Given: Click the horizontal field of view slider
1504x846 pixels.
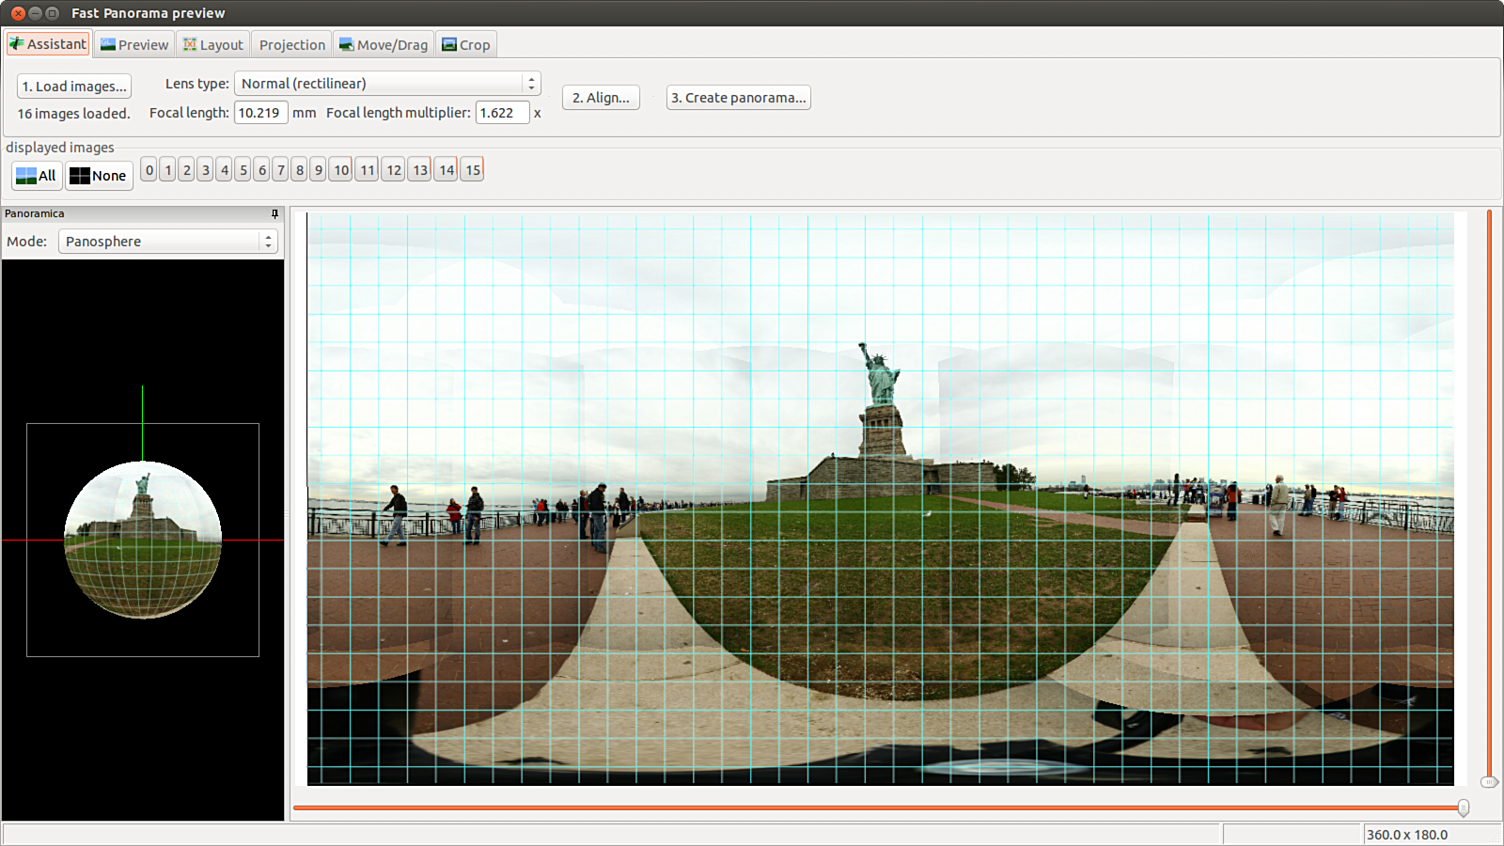Looking at the screenshot, I should (x=1463, y=808).
